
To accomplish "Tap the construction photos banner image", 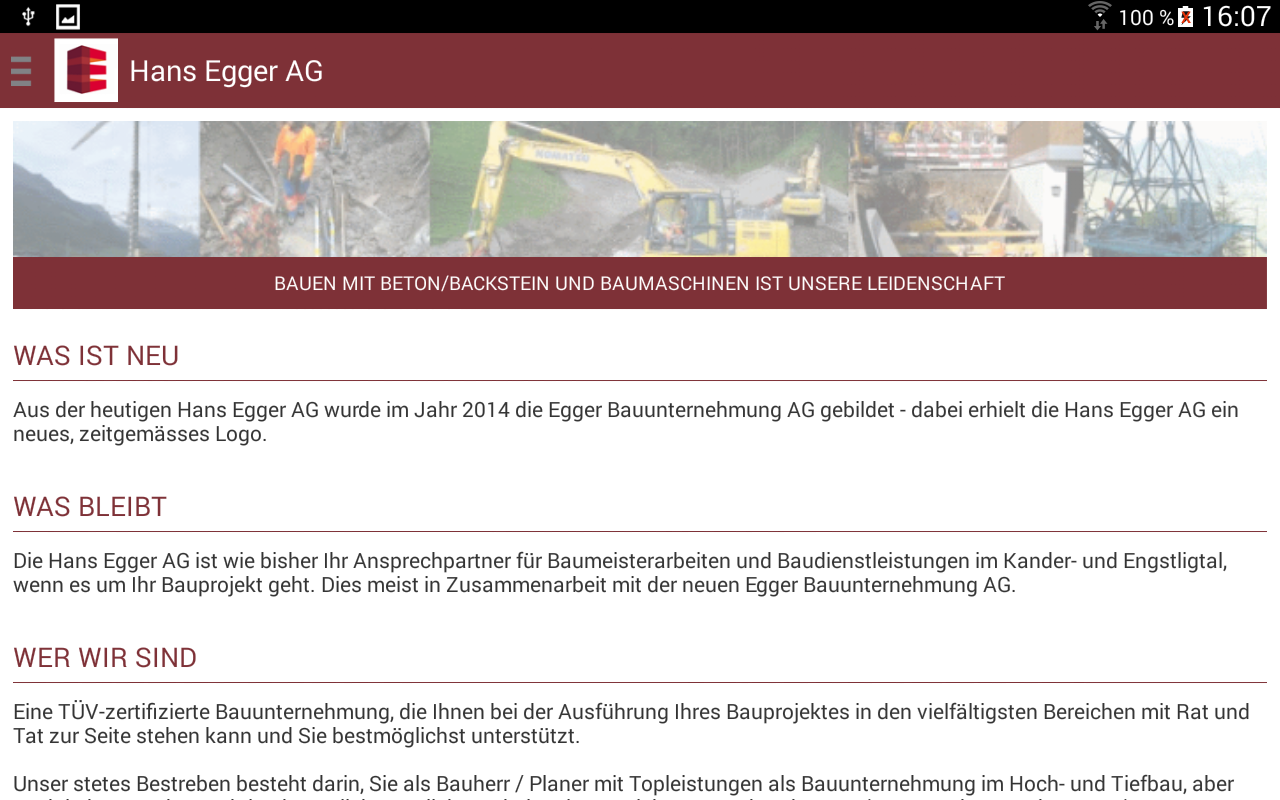I will tap(640, 189).
